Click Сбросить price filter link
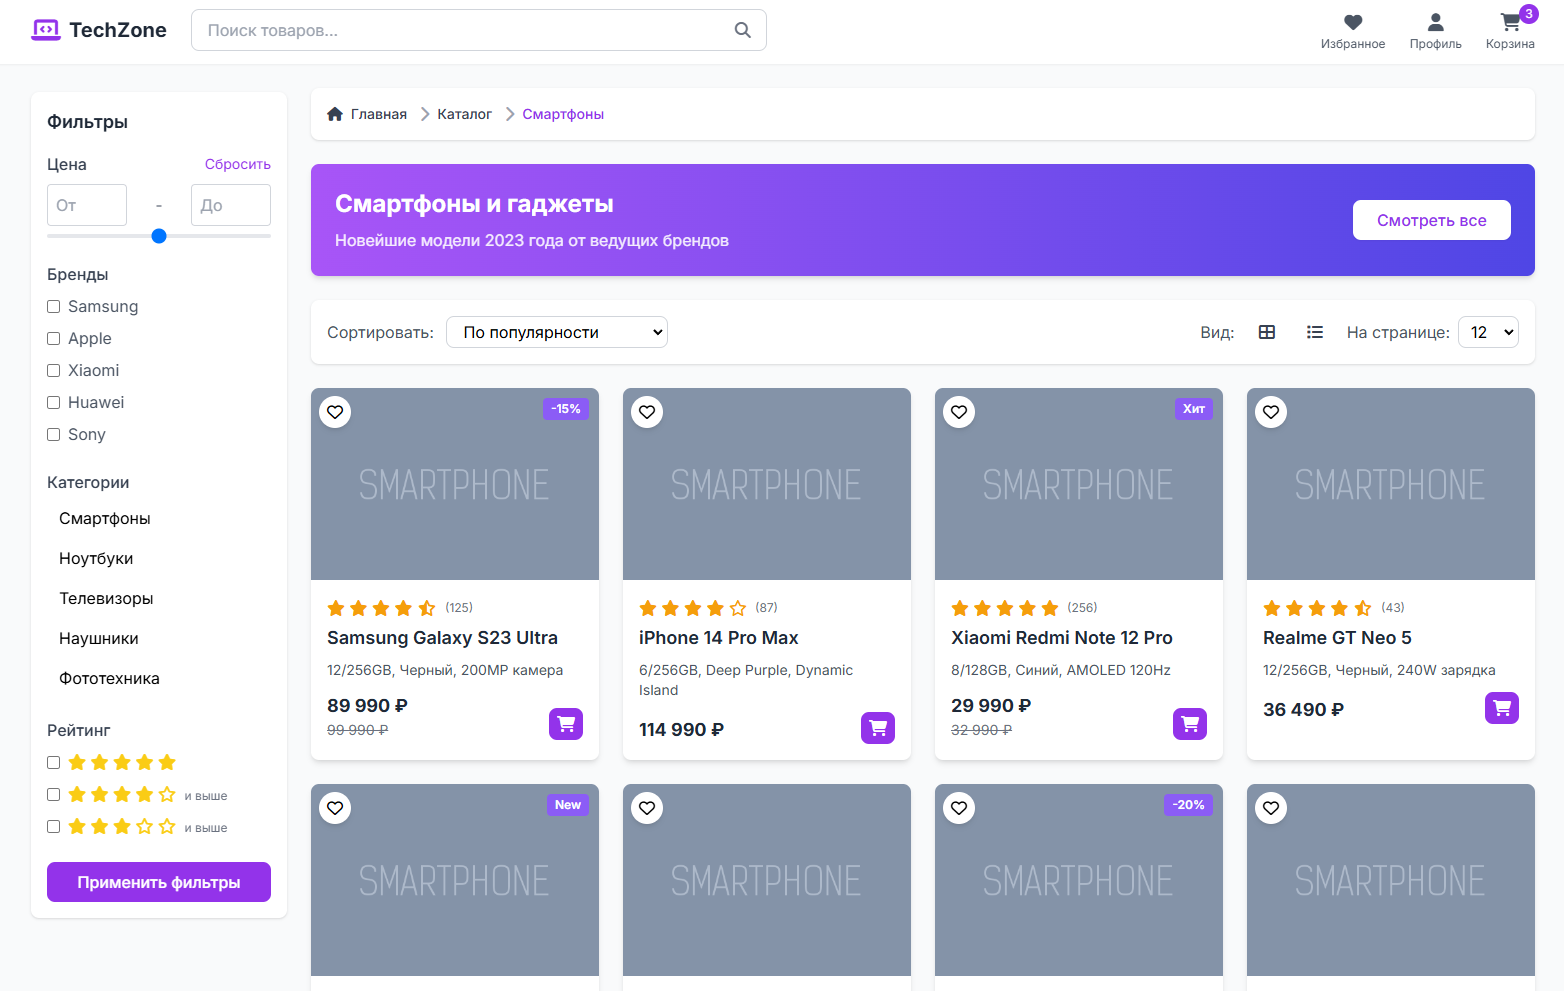The image size is (1564, 991). pyautogui.click(x=238, y=164)
